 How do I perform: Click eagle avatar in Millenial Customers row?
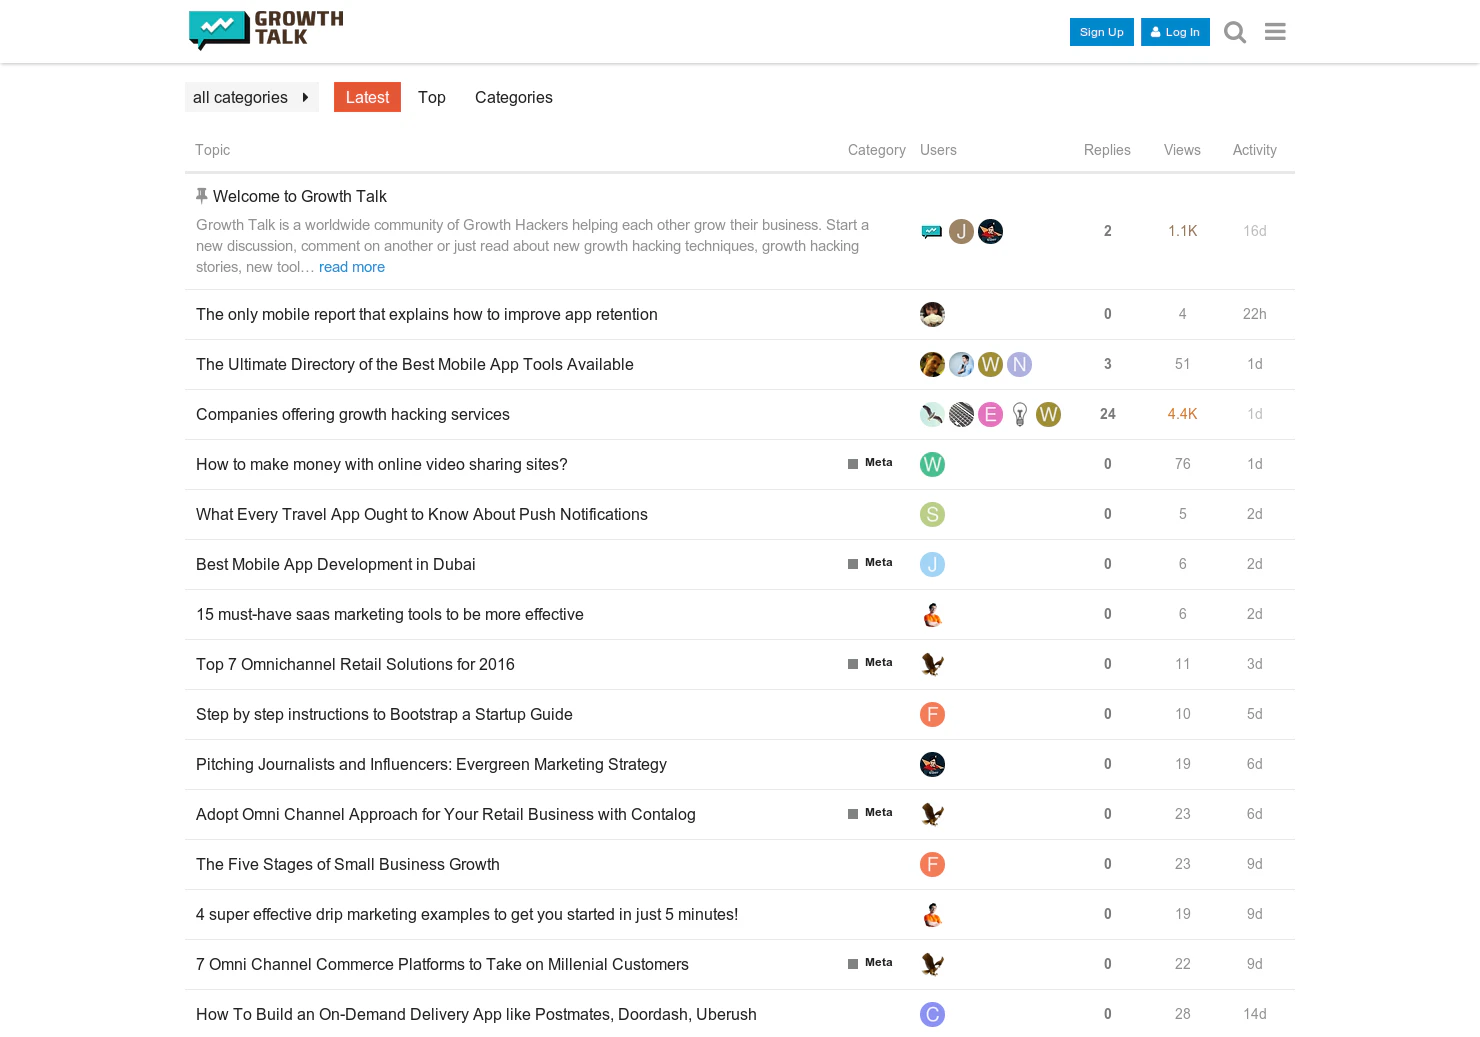[932, 964]
